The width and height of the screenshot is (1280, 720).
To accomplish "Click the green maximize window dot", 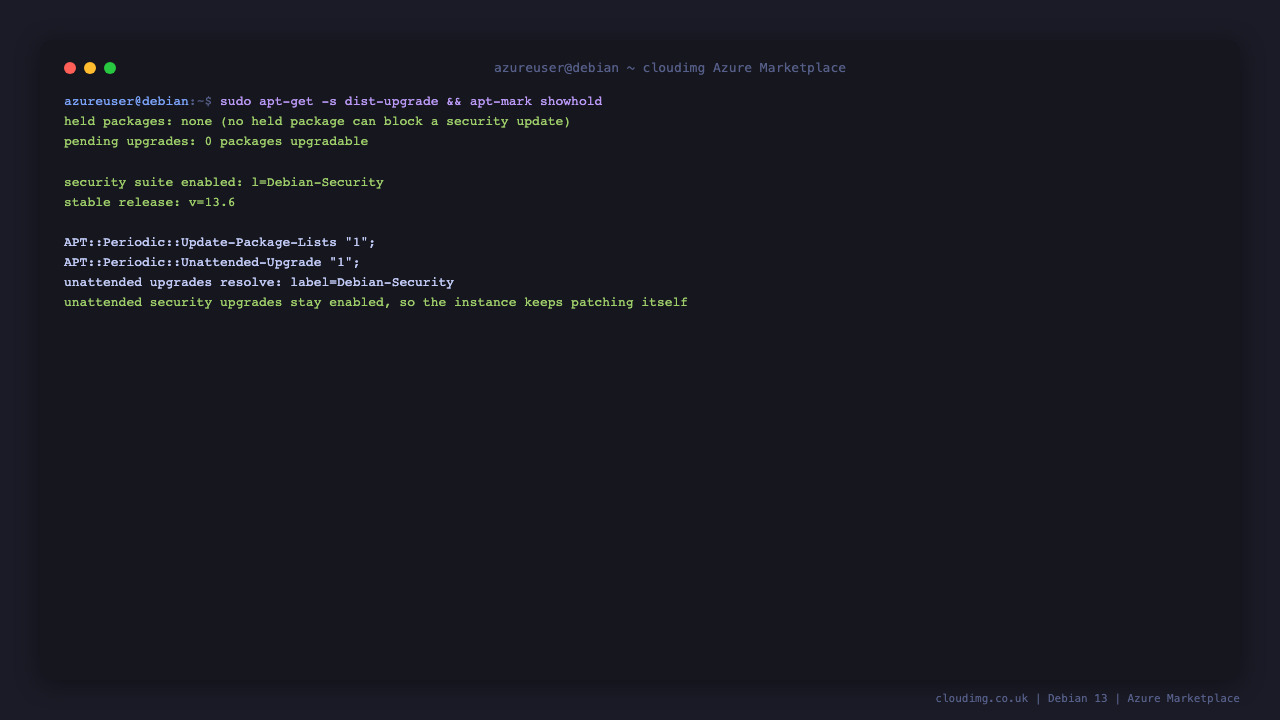I will pos(110,68).
